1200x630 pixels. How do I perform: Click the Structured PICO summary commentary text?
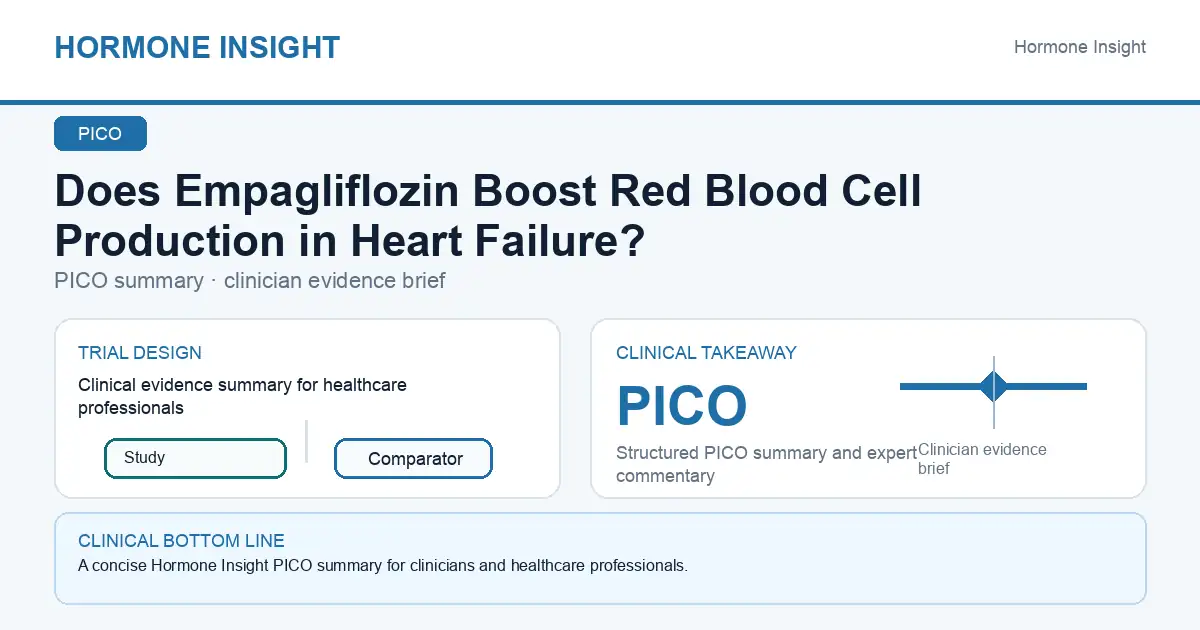pos(766,464)
